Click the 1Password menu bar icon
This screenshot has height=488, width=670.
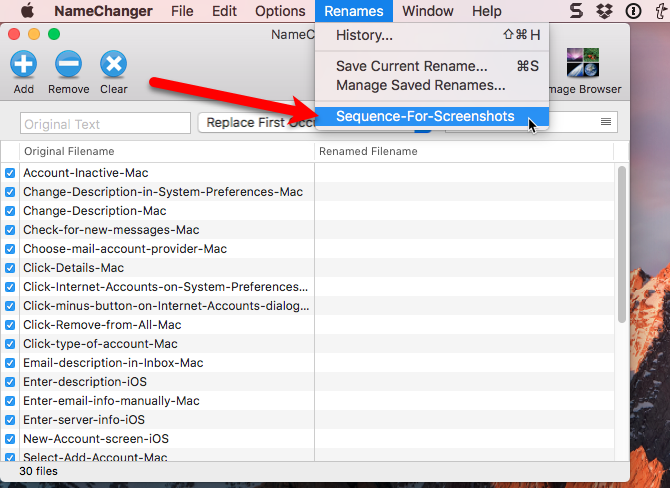click(x=633, y=11)
